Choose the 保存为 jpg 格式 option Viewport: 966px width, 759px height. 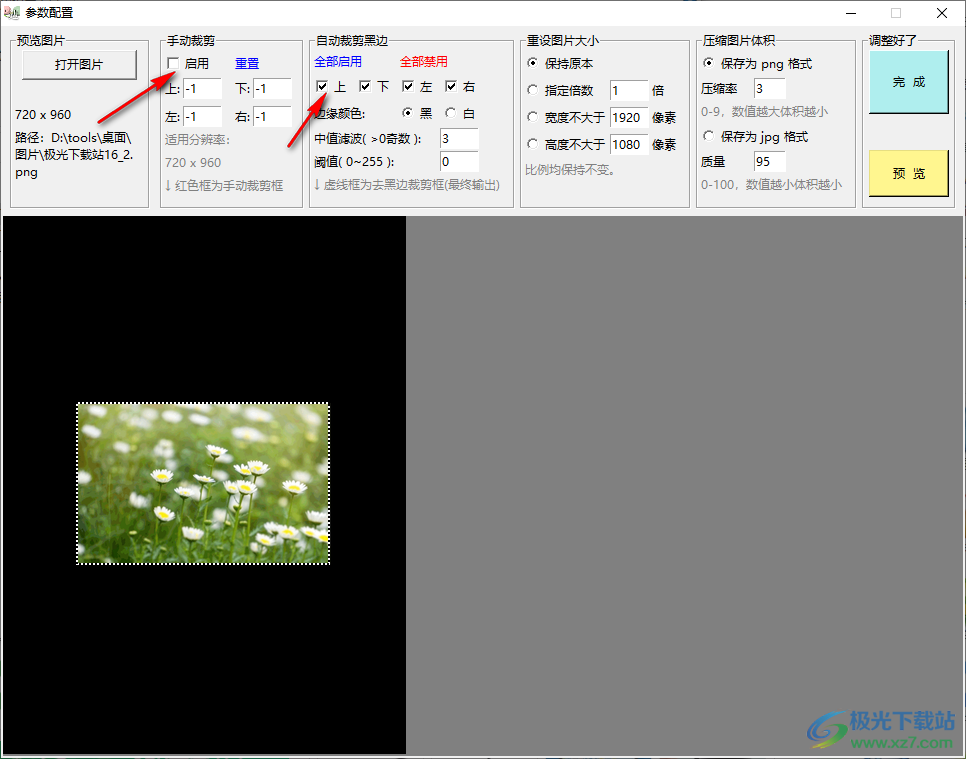coord(709,136)
